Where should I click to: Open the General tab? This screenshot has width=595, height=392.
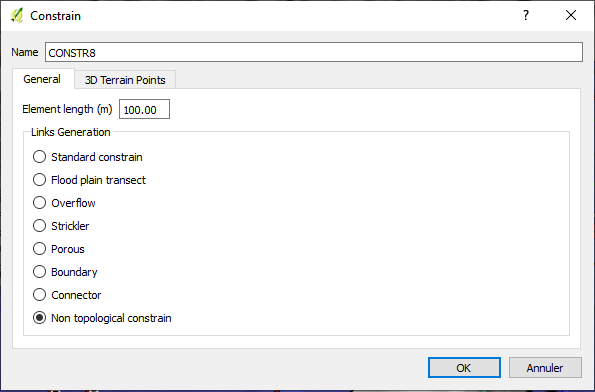coord(42,79)
